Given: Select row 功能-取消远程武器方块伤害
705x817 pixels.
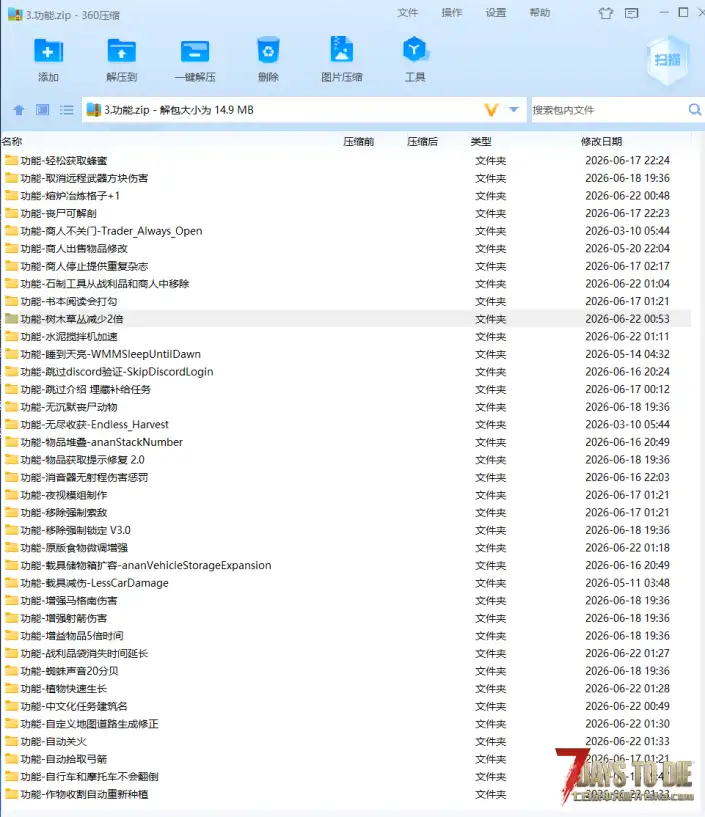Looking at the screenshot, I should pos(347,178).
